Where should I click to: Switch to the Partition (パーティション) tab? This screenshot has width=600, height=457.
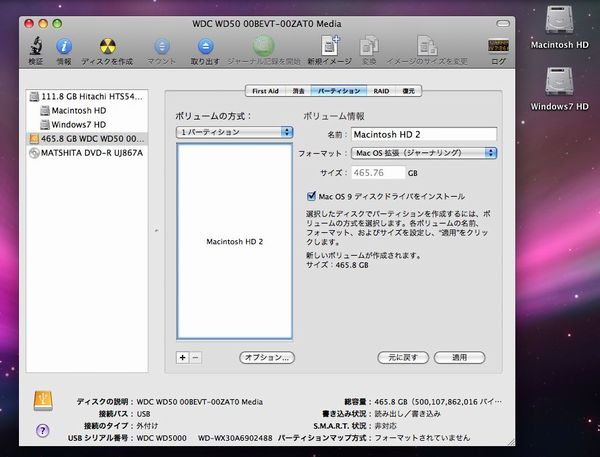[339, 91]
